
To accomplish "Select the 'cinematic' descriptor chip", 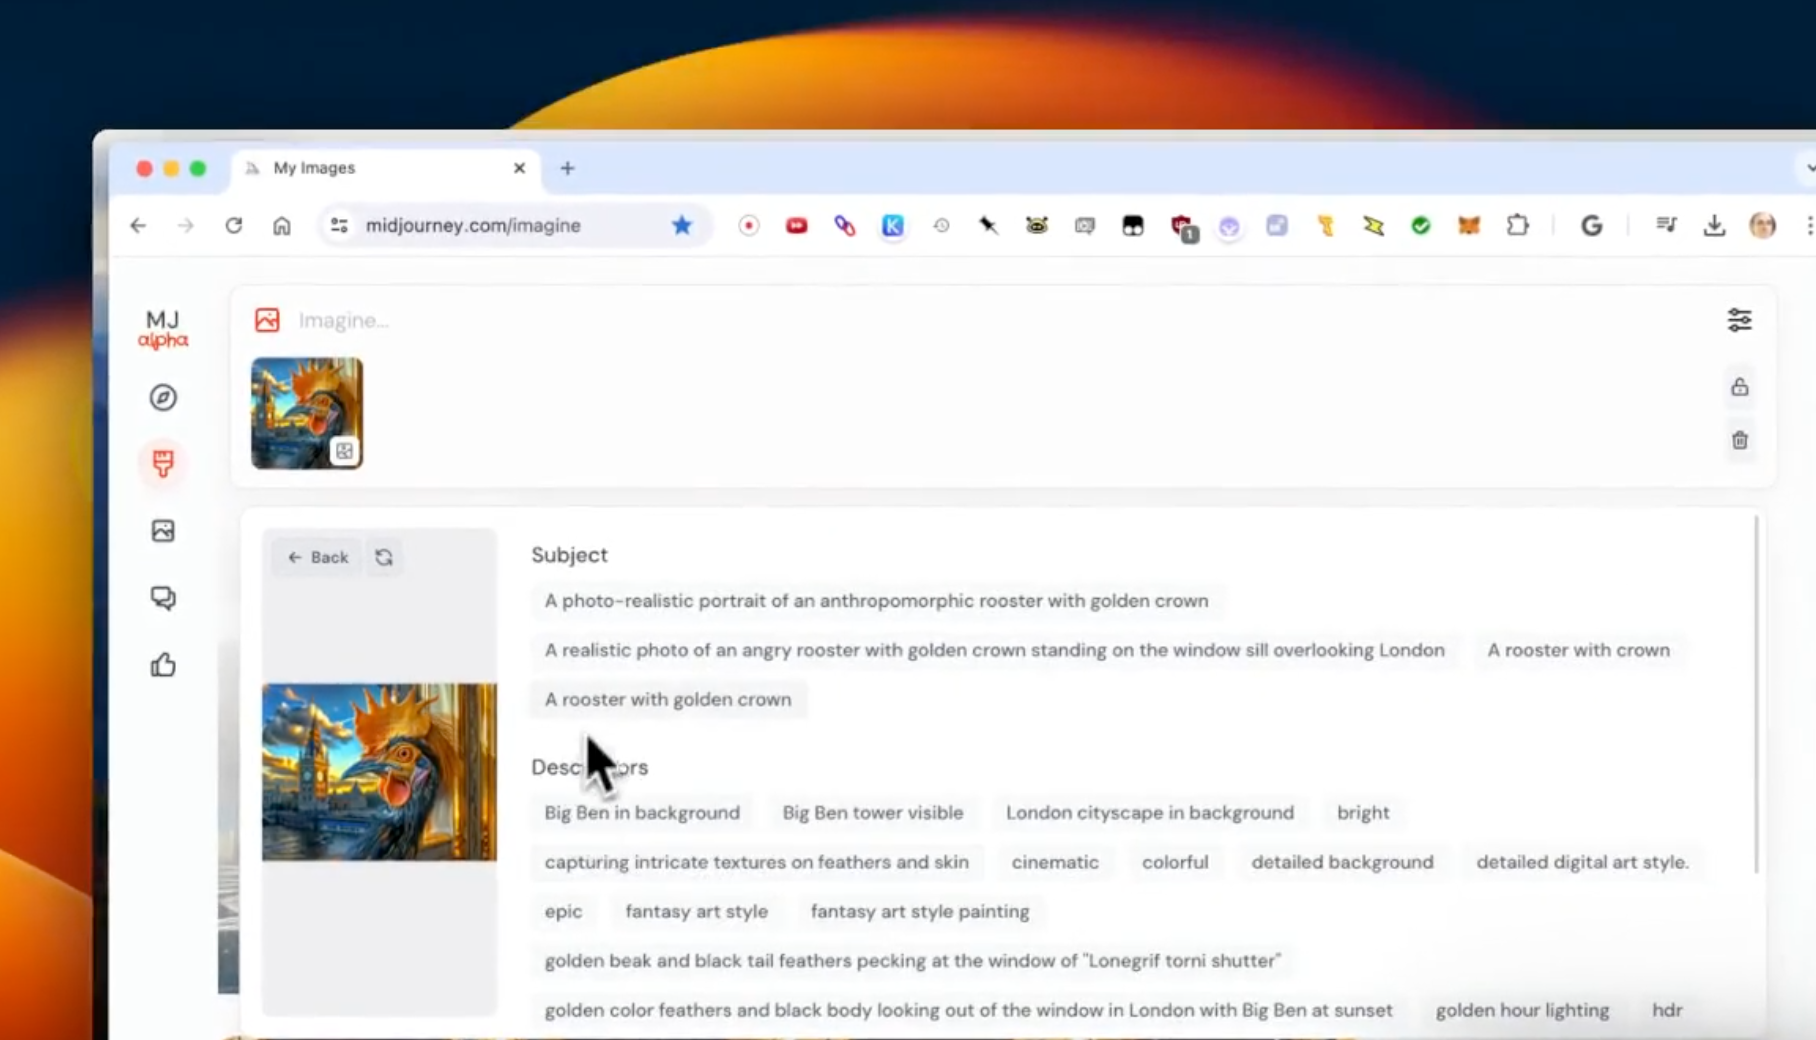I will tap(1055, 862).
